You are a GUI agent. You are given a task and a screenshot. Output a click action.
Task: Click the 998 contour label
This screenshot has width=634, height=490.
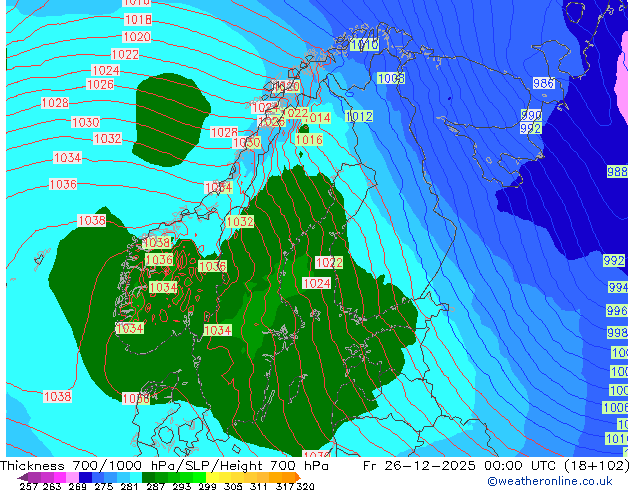[617, 333]
